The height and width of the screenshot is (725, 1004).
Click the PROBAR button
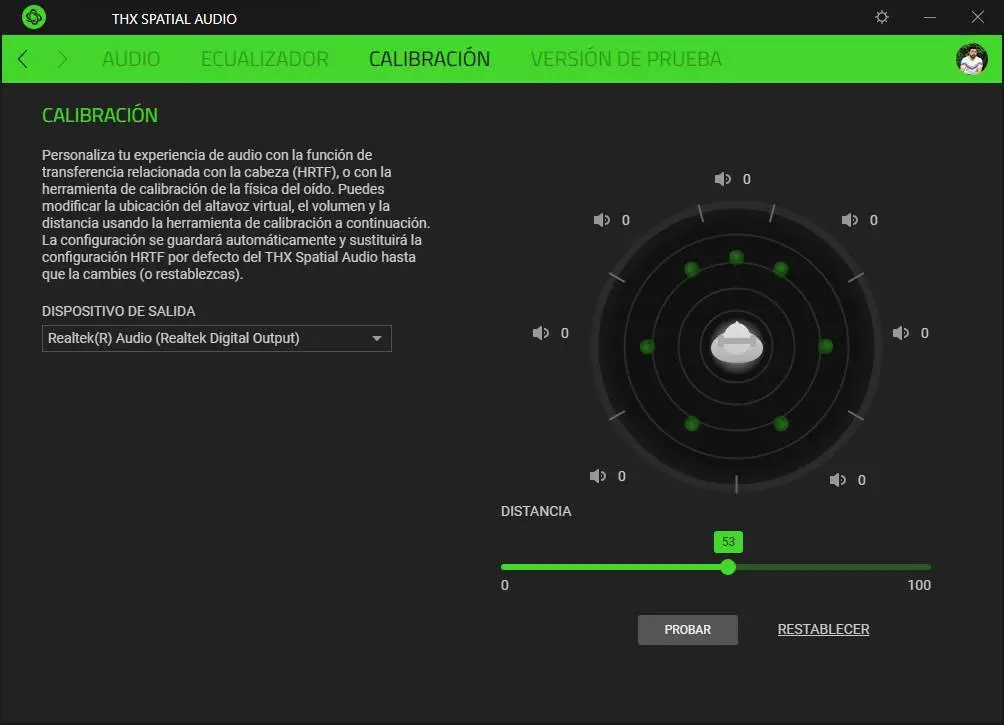click(x=688, y=630)
